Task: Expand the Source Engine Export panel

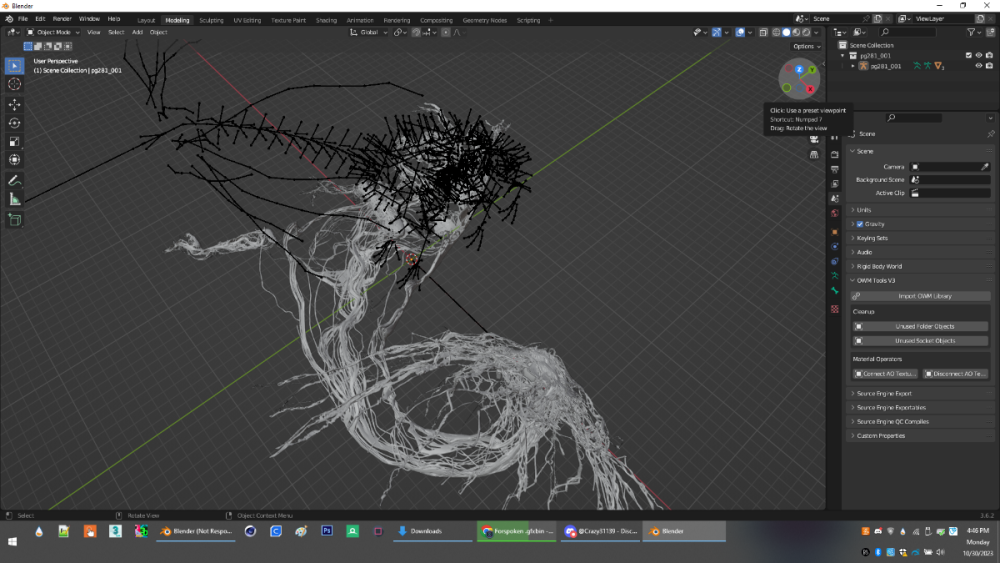Action: click(x=884, y=394)
